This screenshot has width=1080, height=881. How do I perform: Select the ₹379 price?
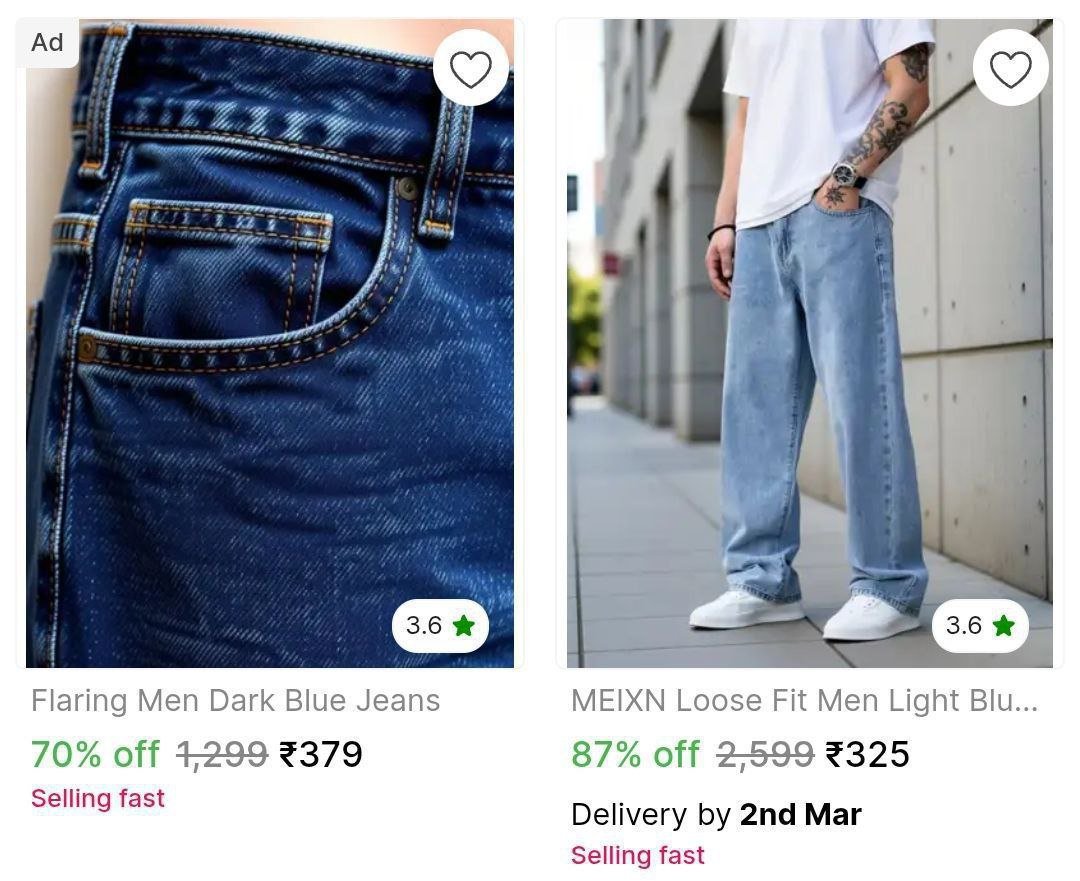click(320, 754)
